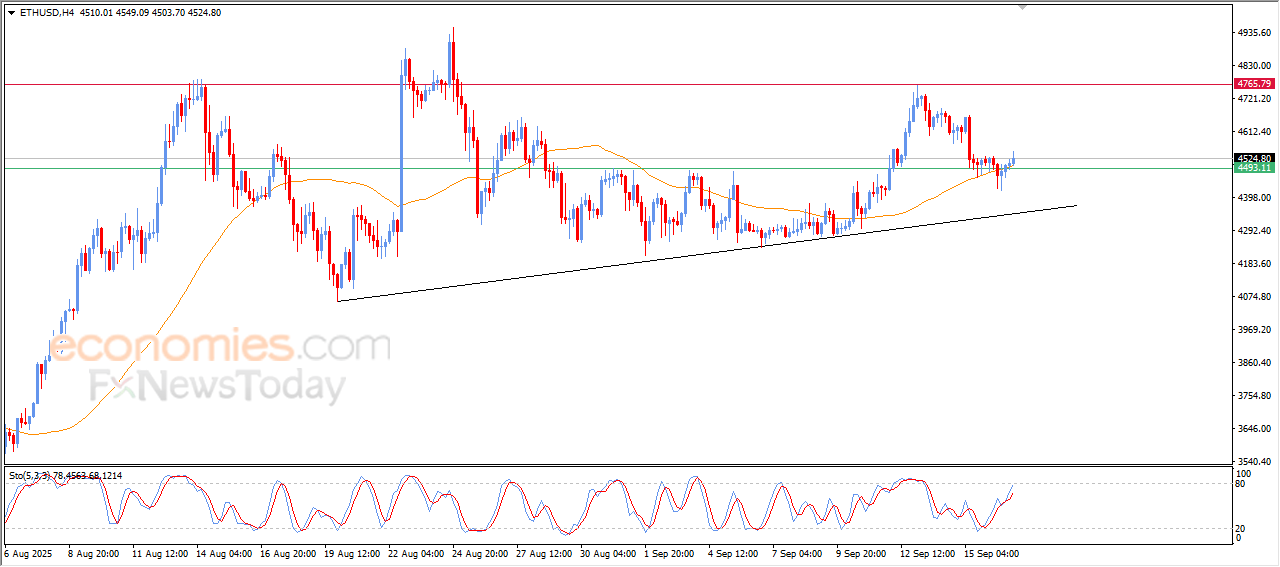Click the 4935.60 price axis label
The width and height of the screenshot is (1280, 567).
[x=1254, y=33]
